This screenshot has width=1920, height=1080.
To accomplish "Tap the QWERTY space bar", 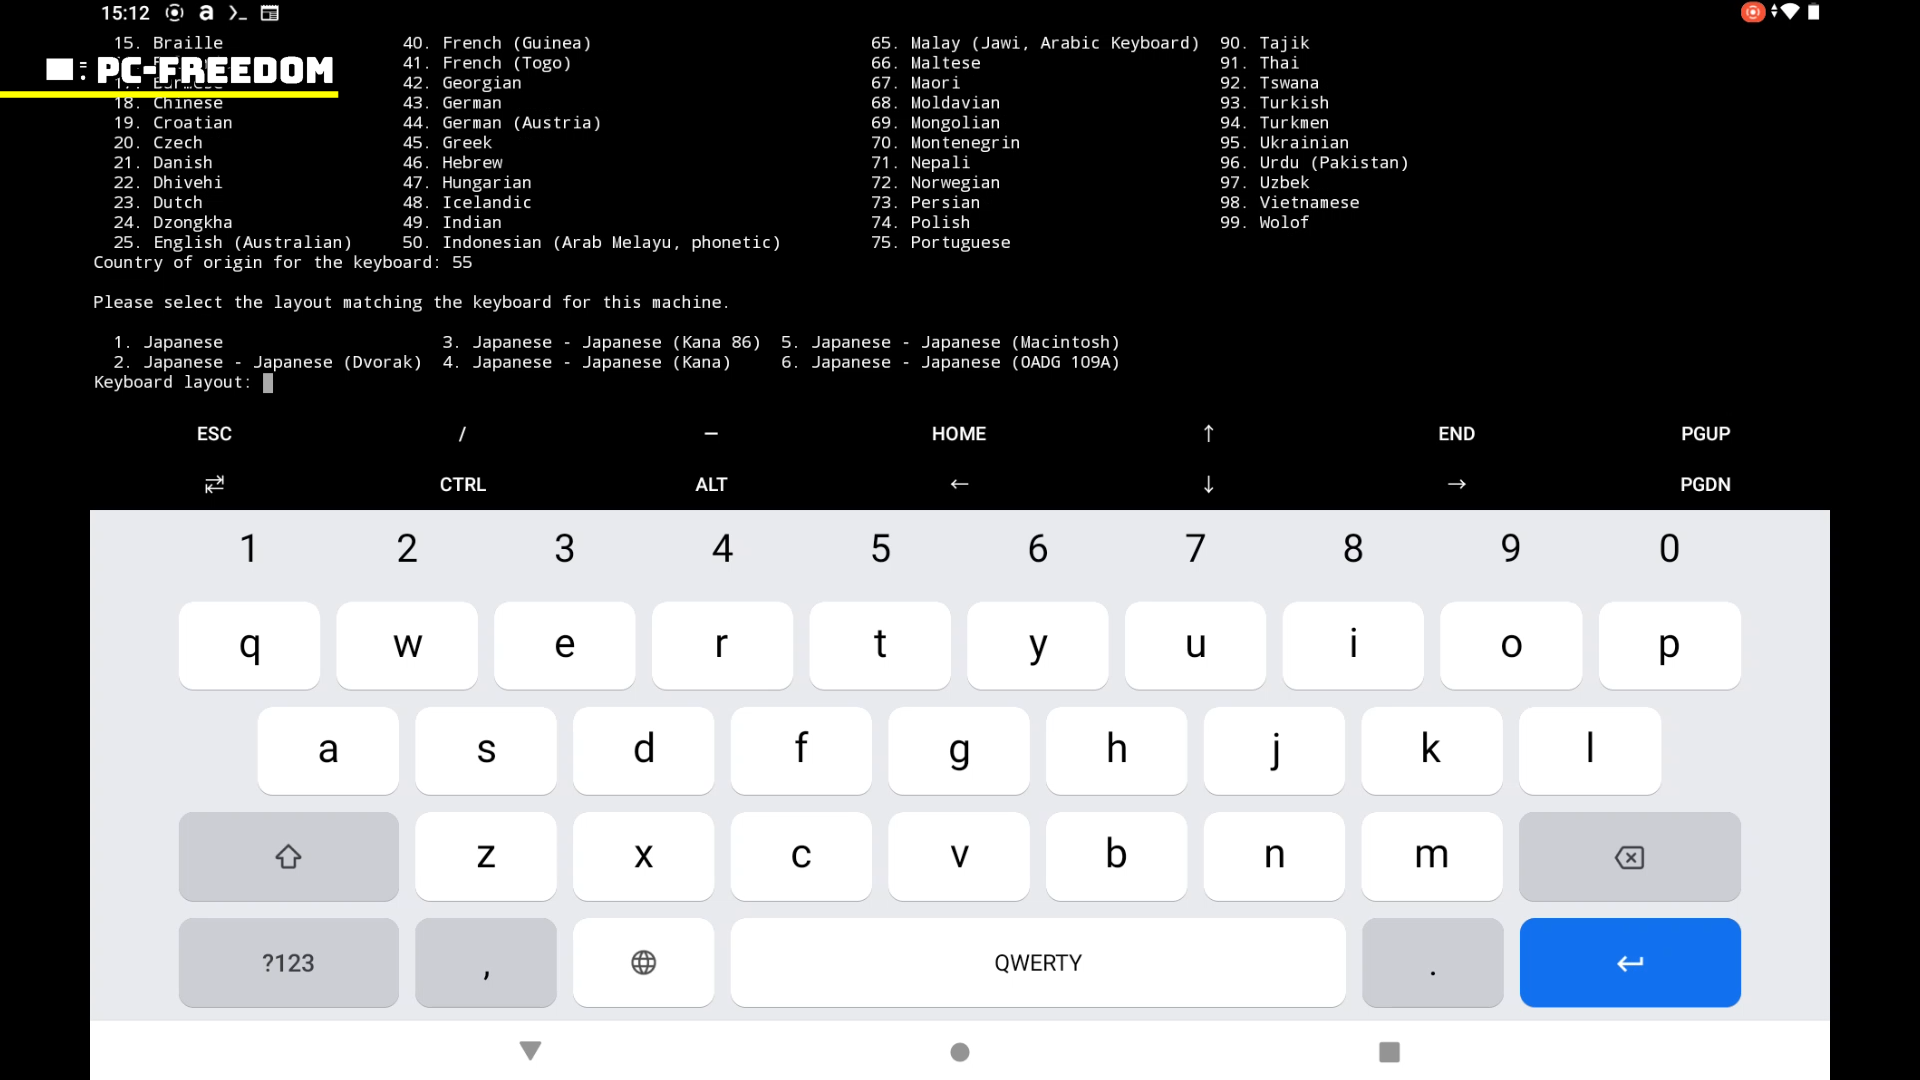I will click(x=1037, y=962).
